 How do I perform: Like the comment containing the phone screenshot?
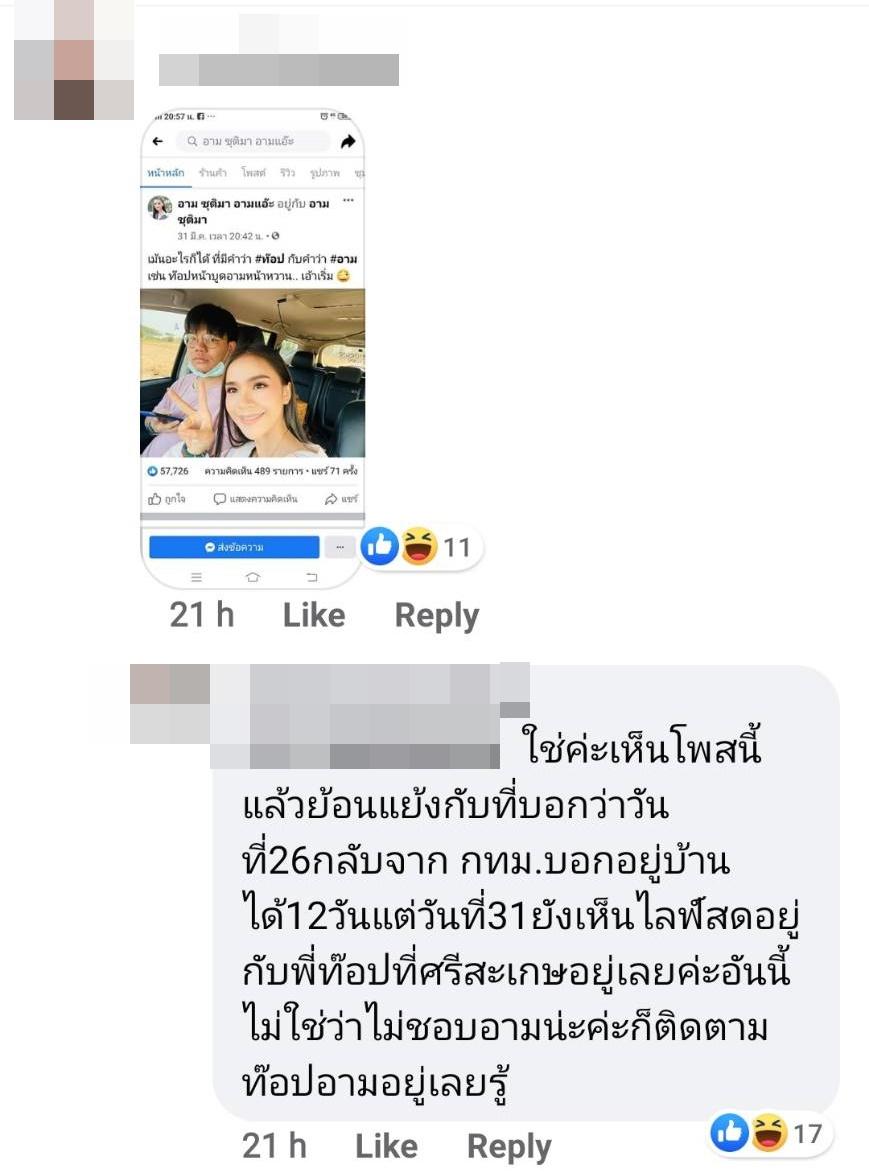coord(313,616)
